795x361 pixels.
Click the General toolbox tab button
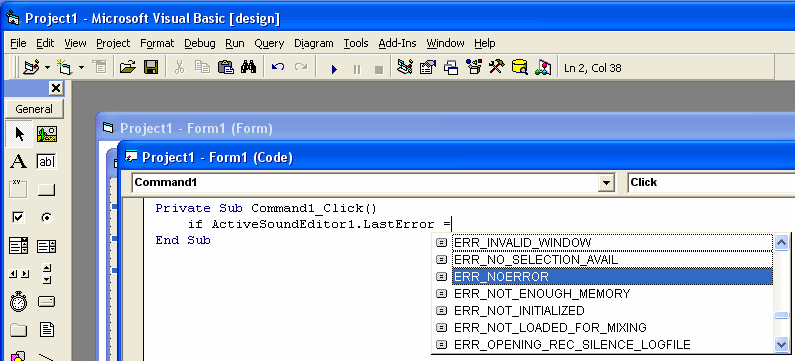click(34, 109)
